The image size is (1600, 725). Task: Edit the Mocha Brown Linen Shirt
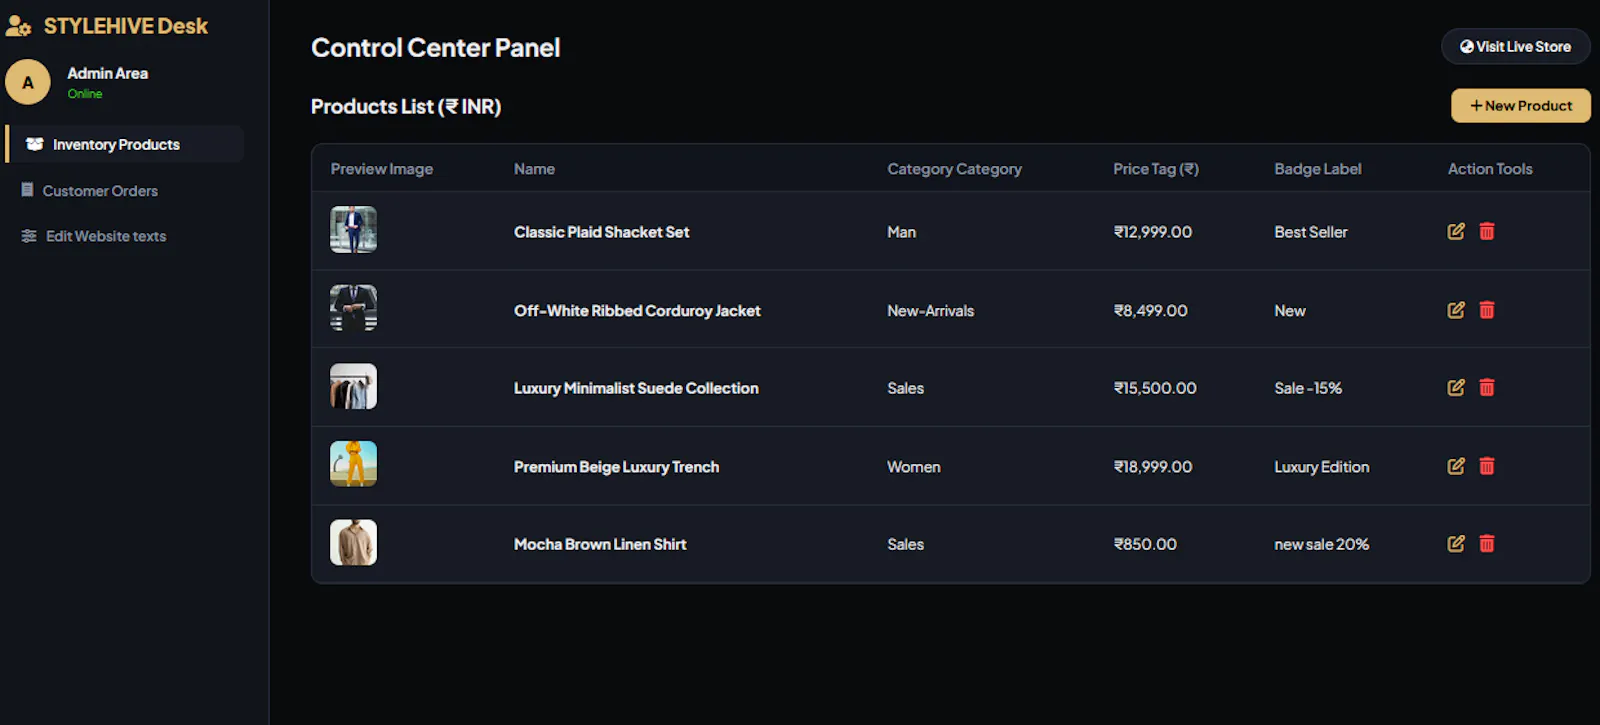[1456, 543]
